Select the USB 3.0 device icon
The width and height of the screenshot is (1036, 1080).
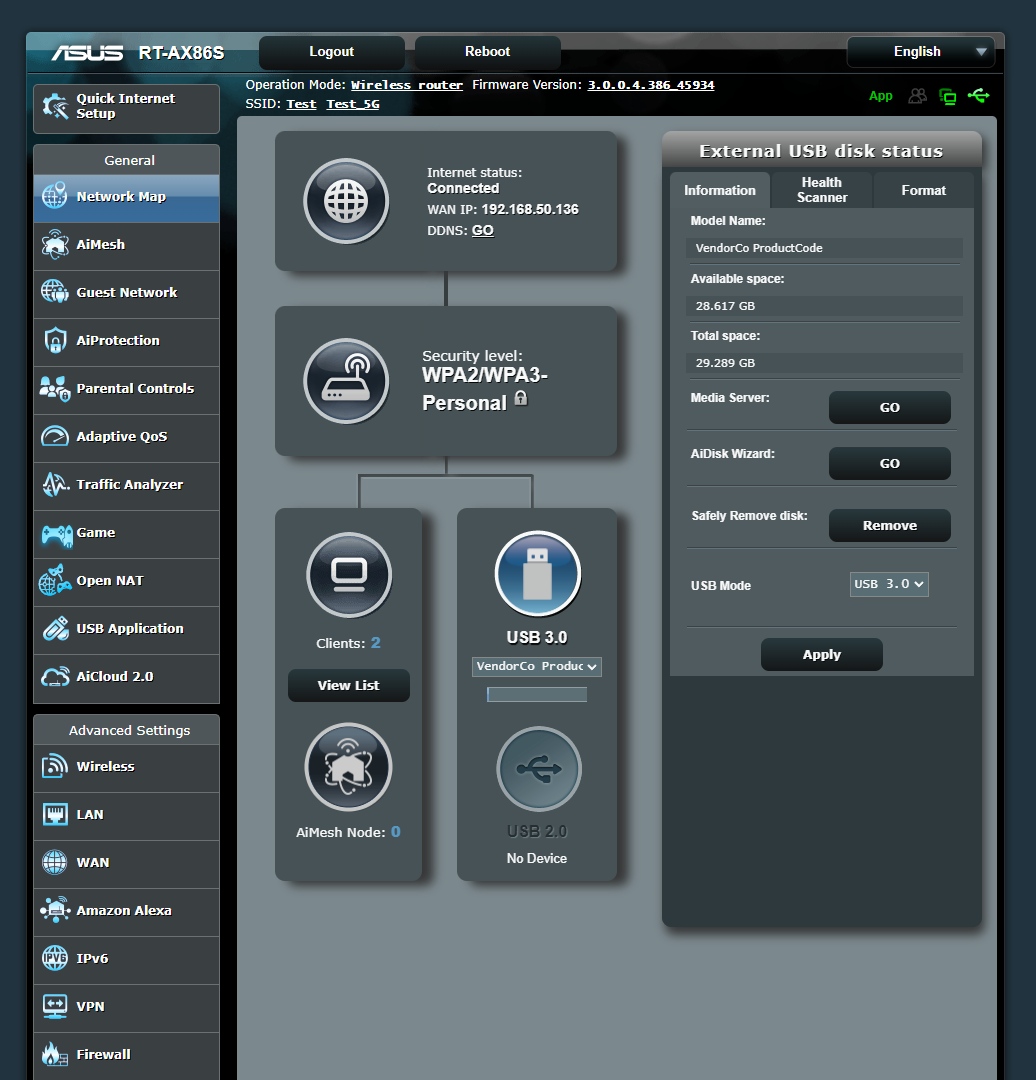click(x=537, y=574)
